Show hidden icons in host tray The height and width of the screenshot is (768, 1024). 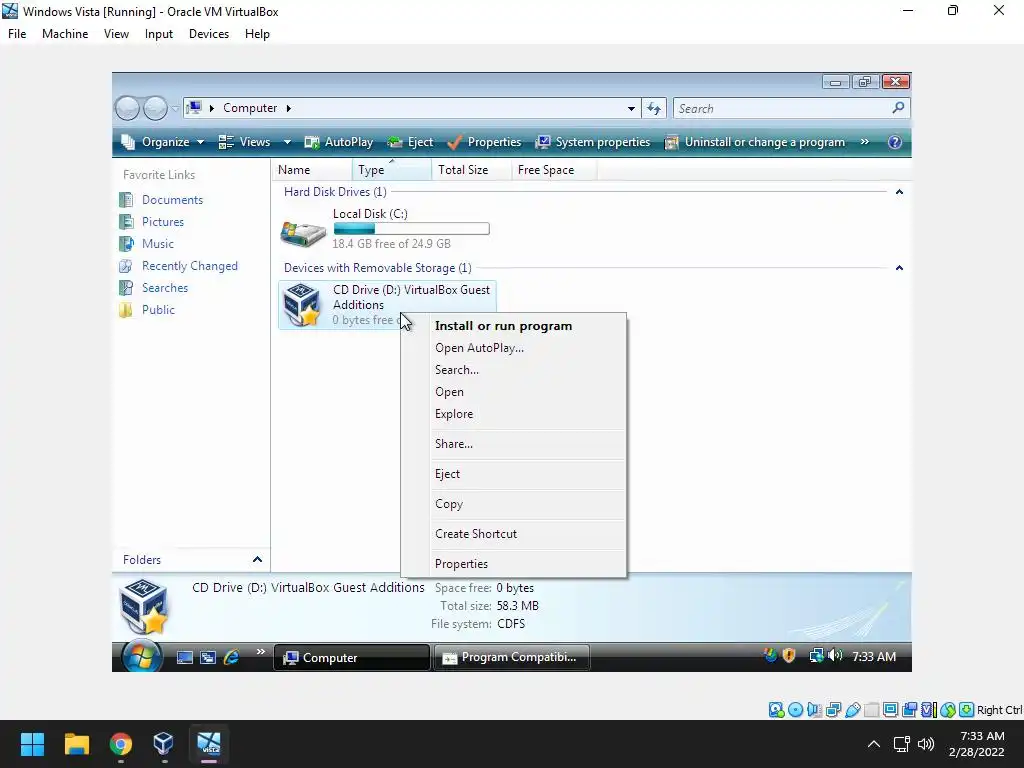click(874, 744)
